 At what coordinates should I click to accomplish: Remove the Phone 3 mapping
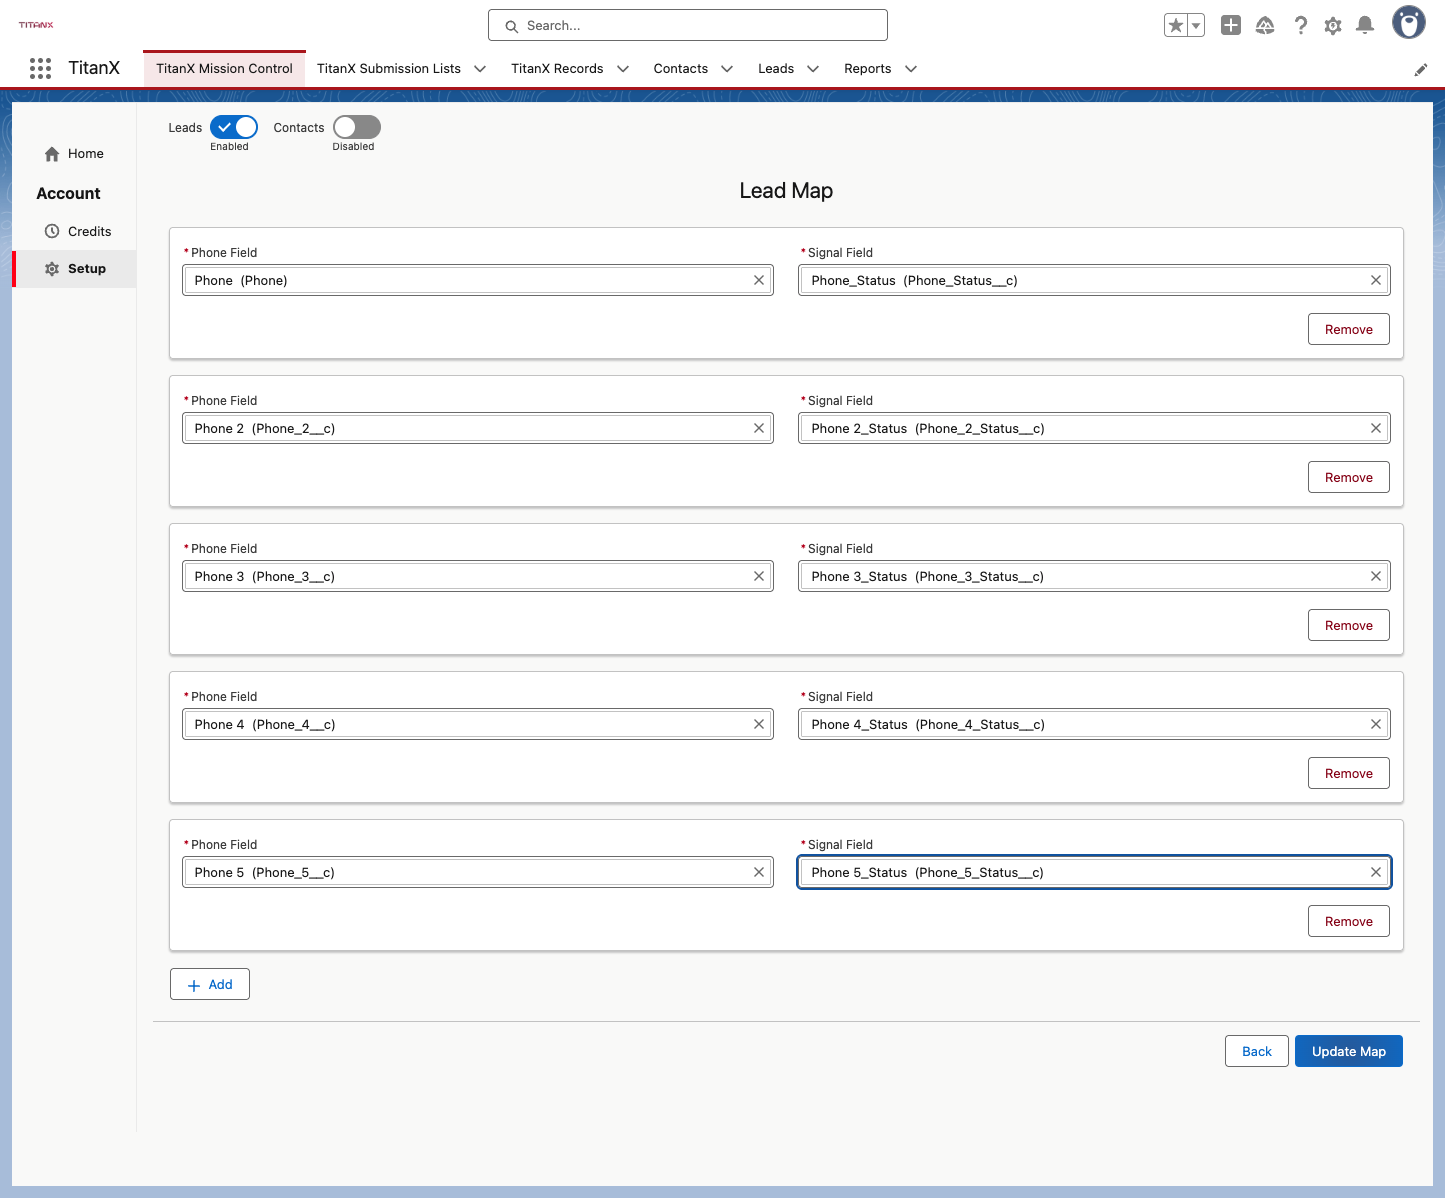[x=1348, y=625]
